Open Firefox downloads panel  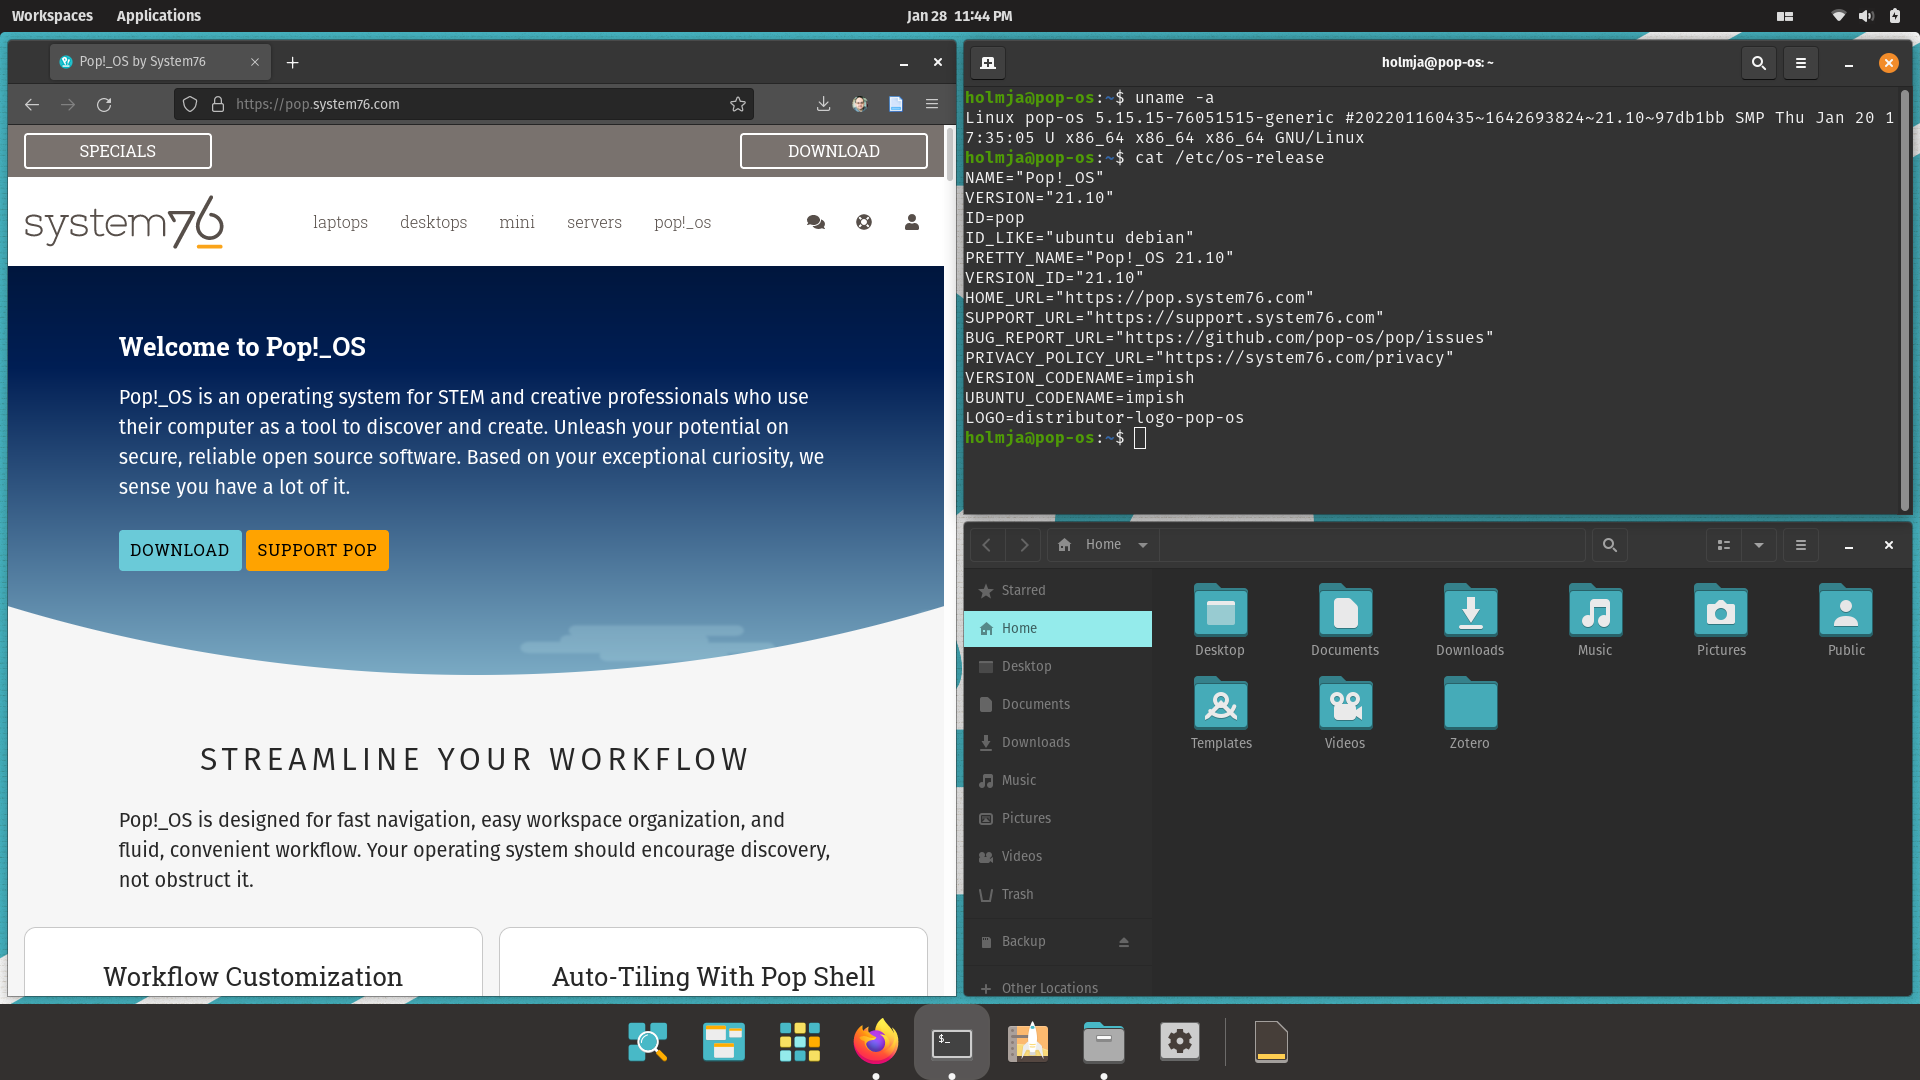(x=823, y=104)
